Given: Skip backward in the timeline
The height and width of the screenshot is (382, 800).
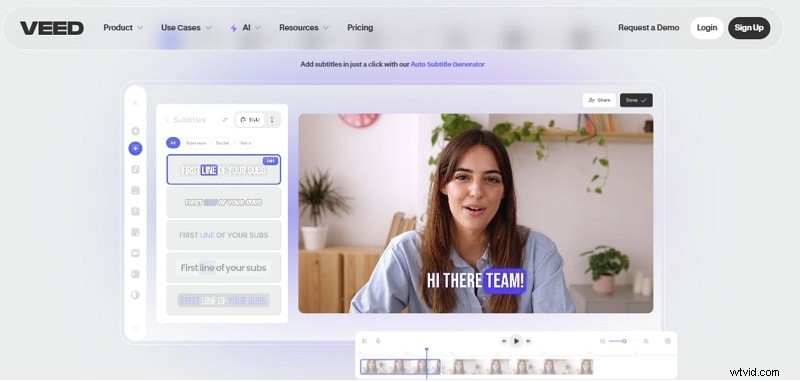Looking at the screenshot, I should point(504,341).
